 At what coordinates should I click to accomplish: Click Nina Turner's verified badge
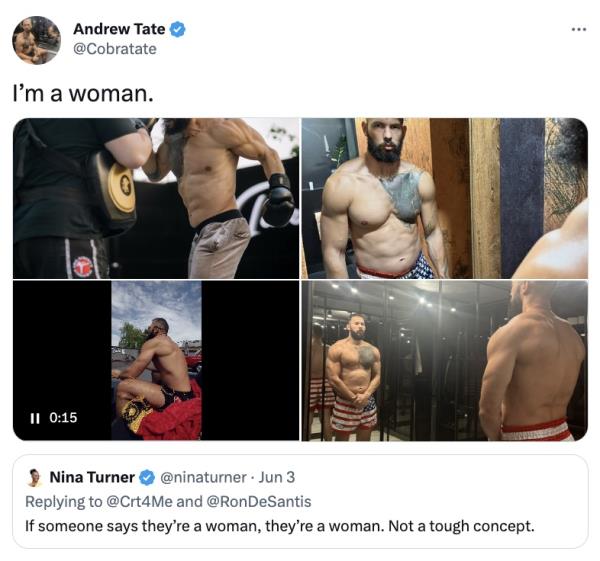coord(147,478)
